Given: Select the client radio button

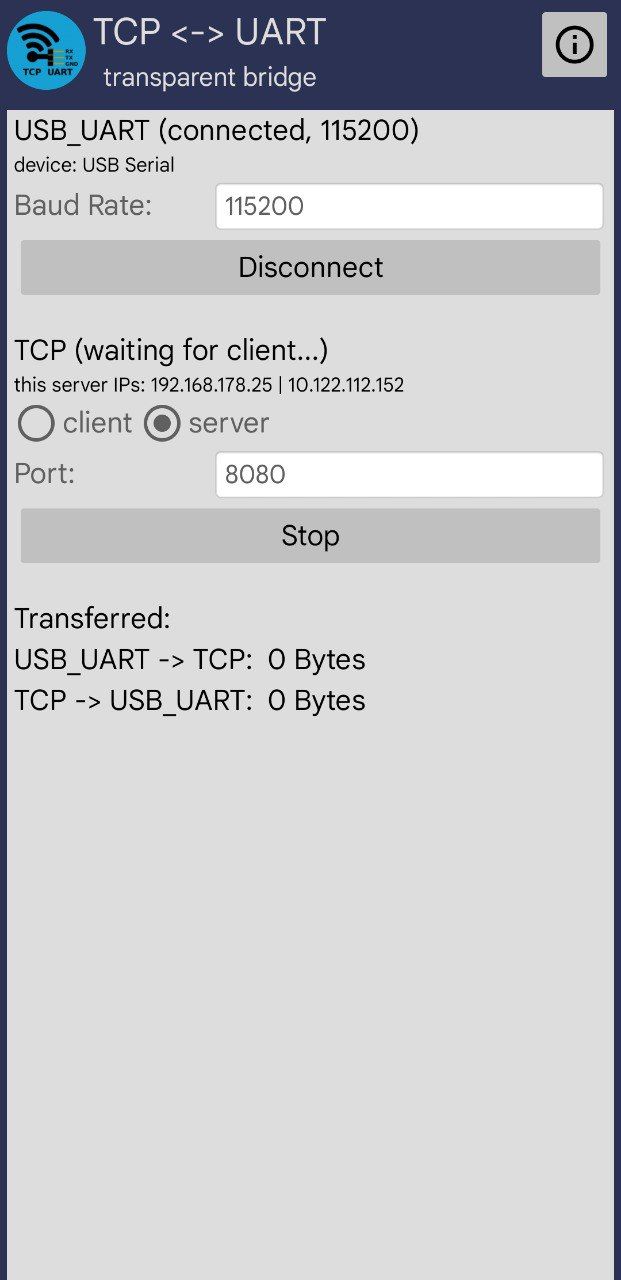Looking at the screenshot, I should click(x=36, y=424).
